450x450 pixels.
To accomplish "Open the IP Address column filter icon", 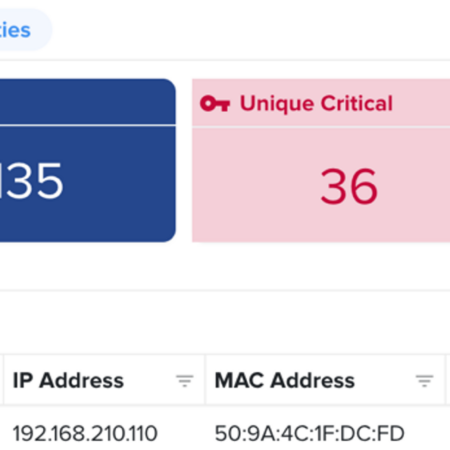I will 185,381.
